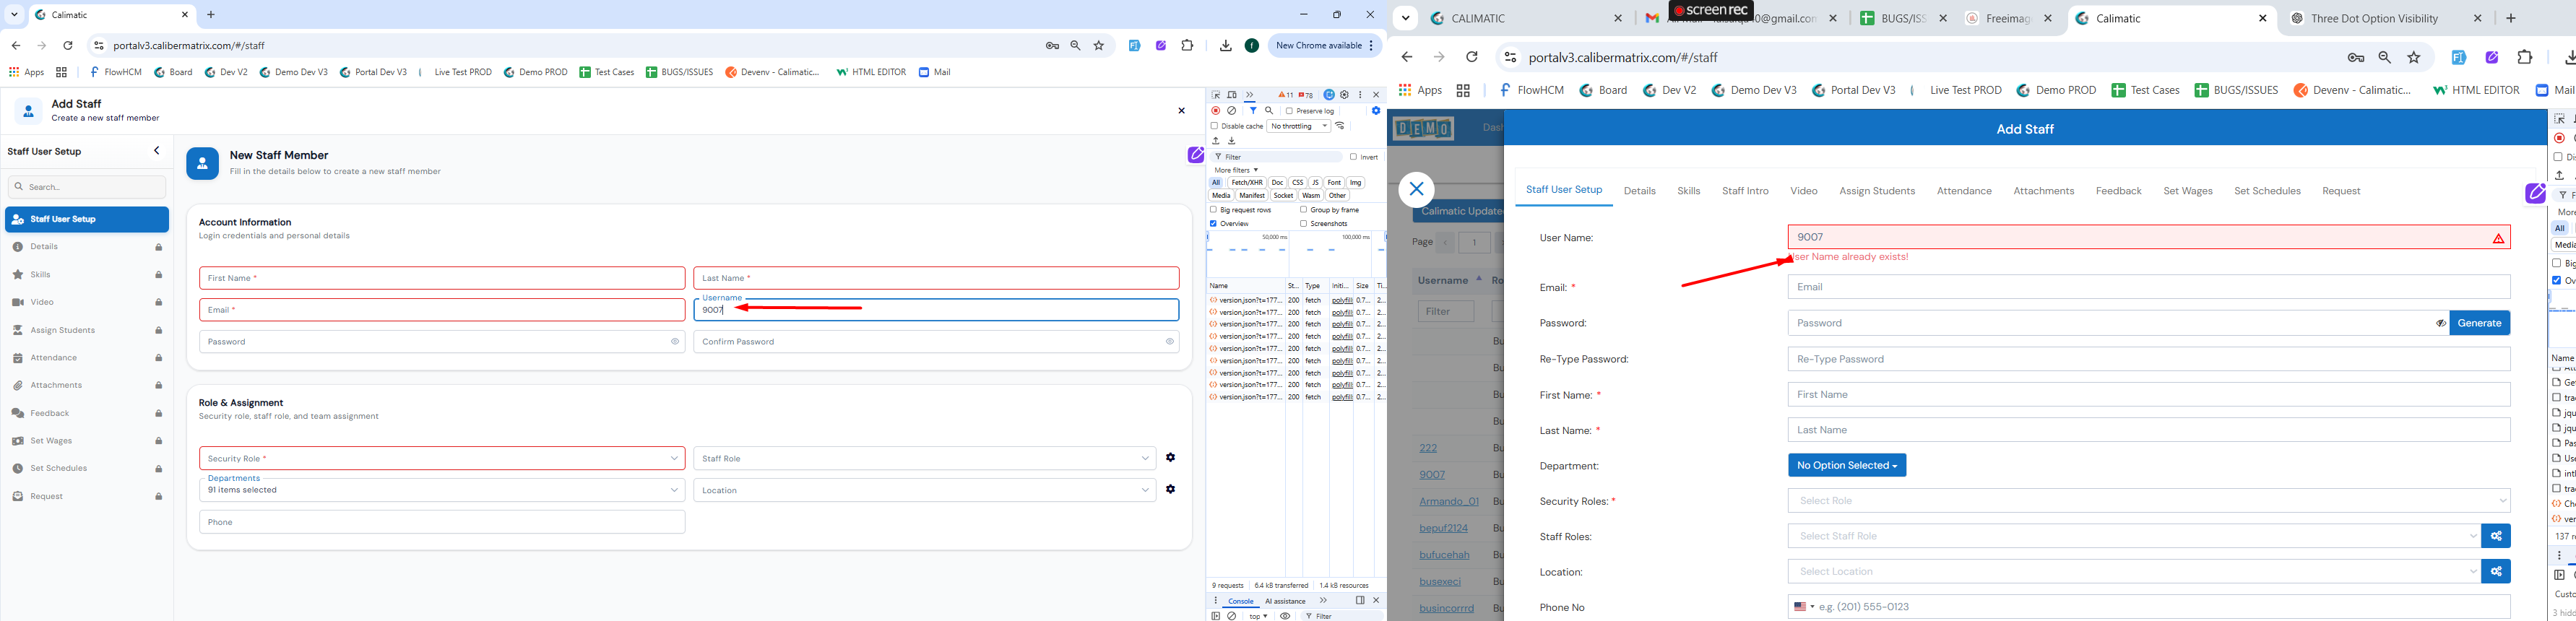Click the Email field in the Add Staff dialog
Image resolution: width=2576 pixels, height=621 pixels.
pyautogui.click(x=2148, y=287)
